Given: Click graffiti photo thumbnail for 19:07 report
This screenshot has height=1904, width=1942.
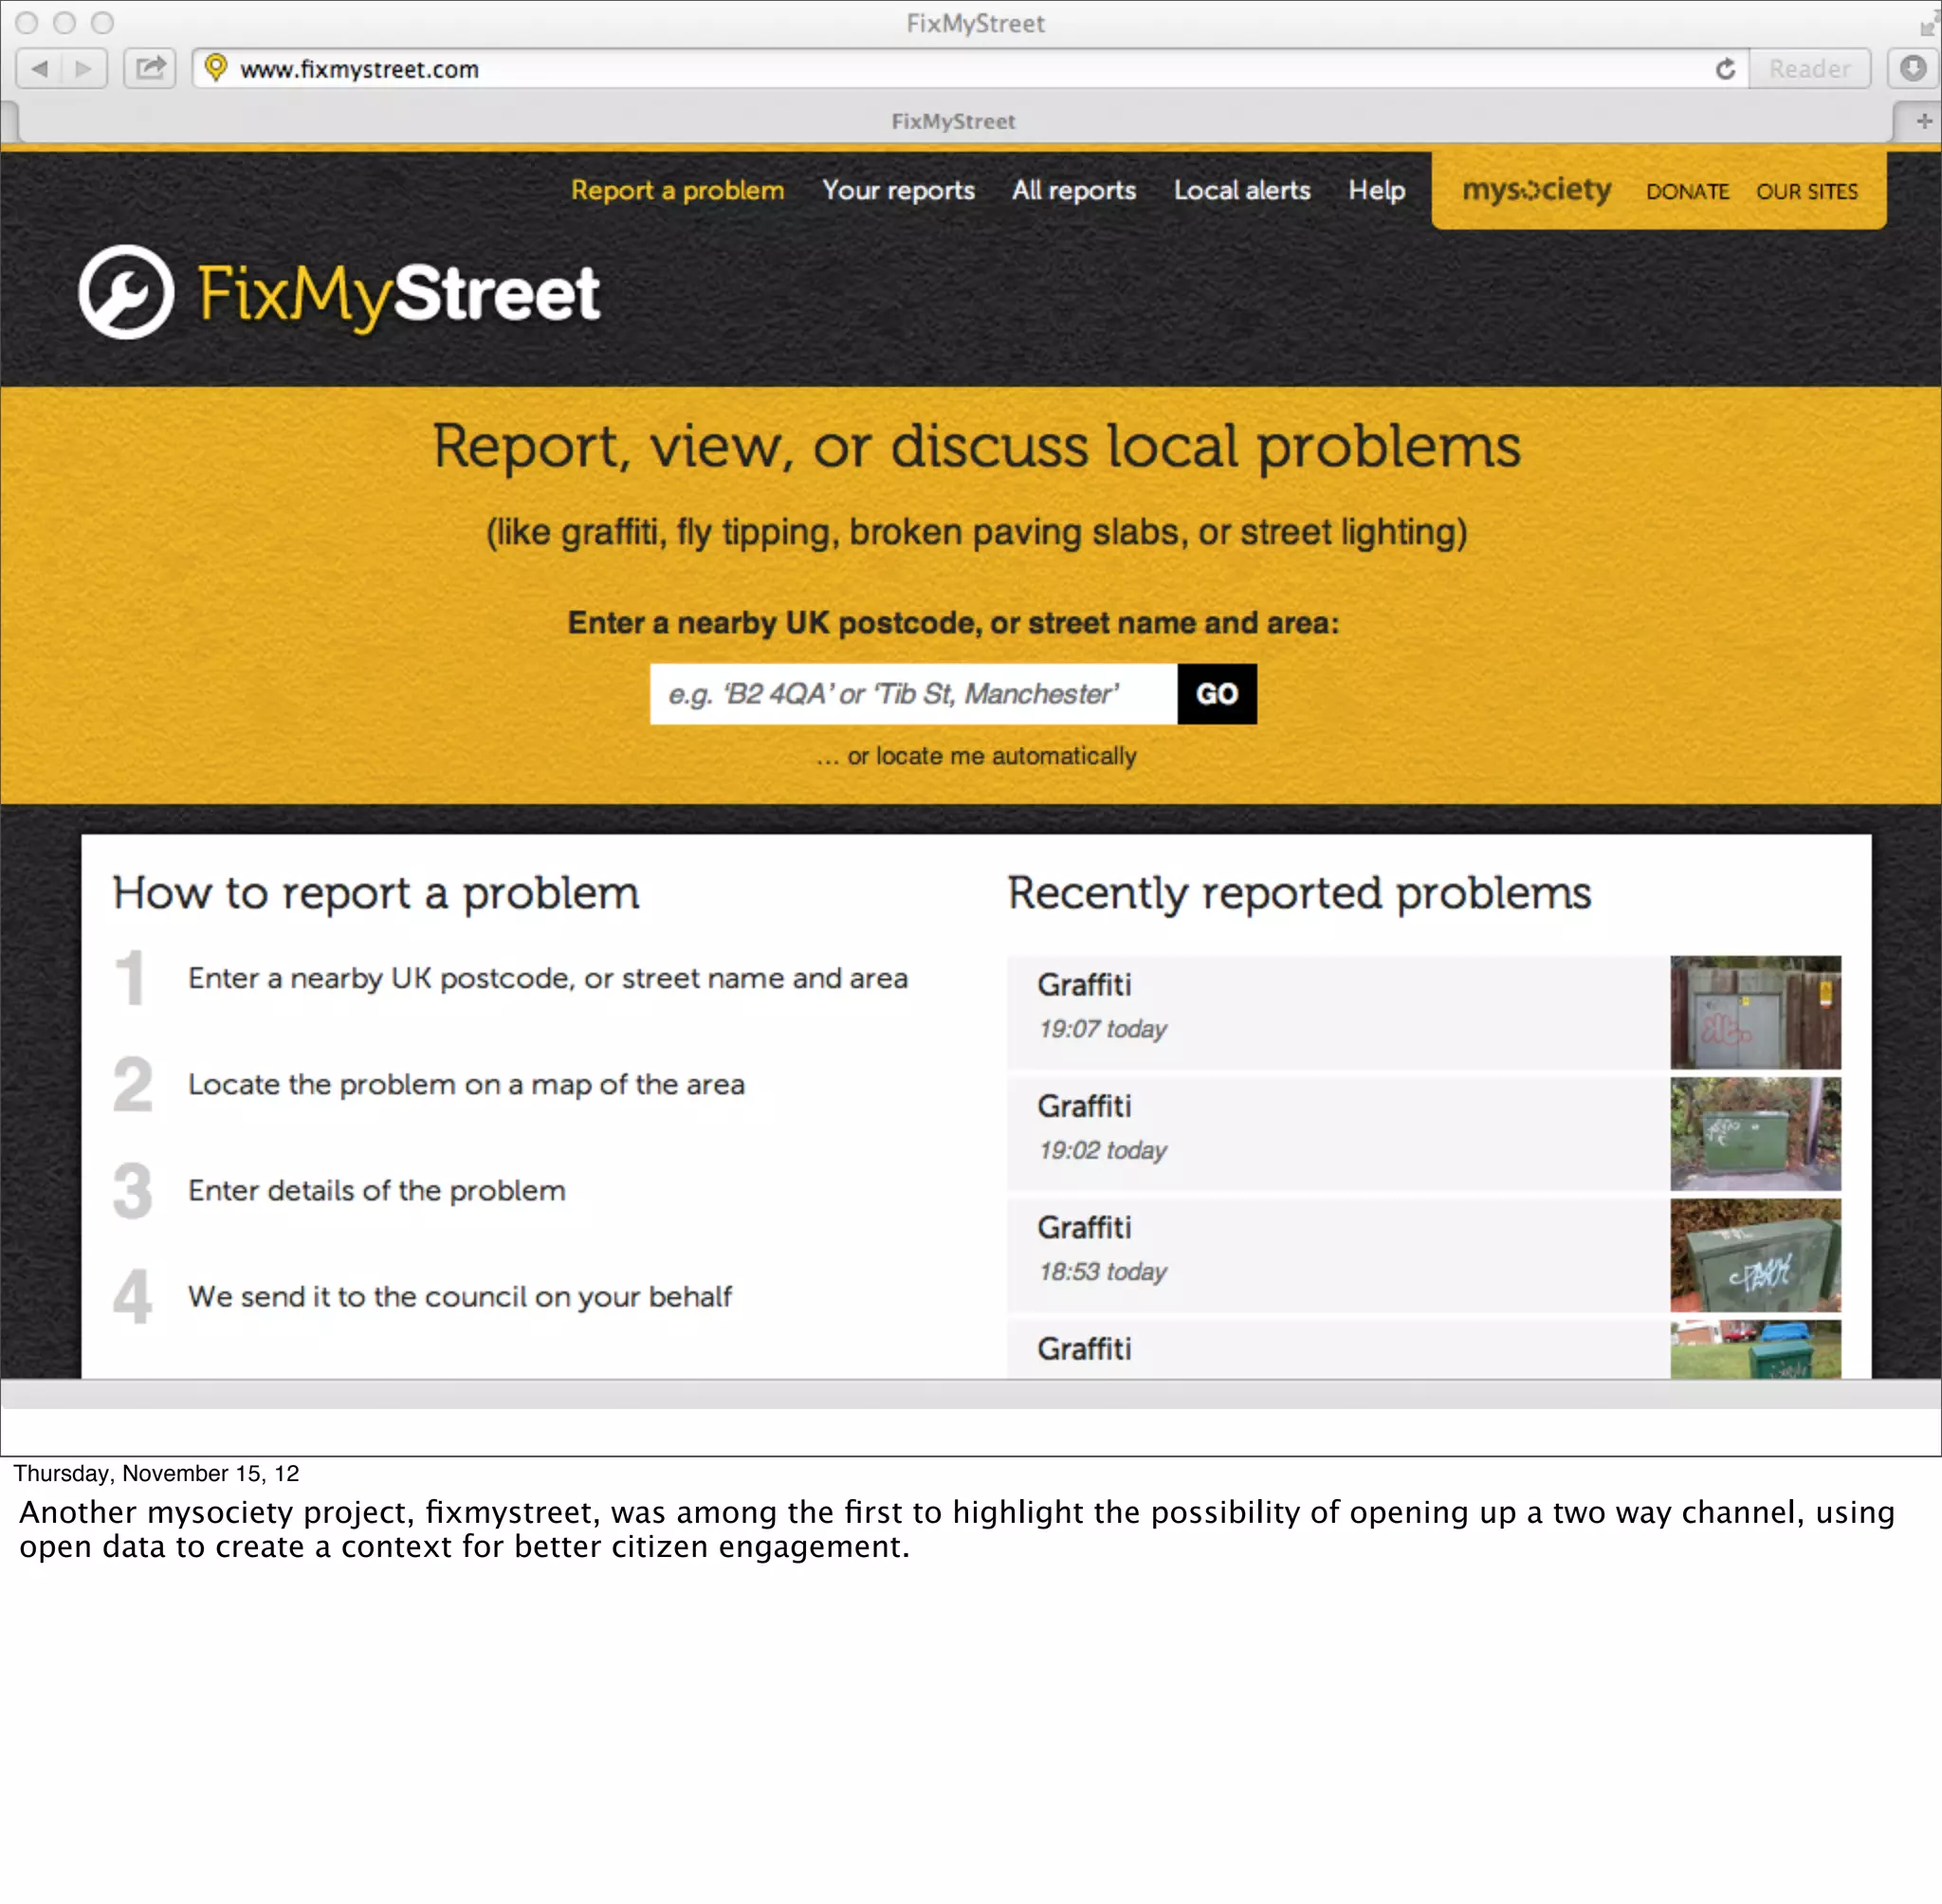Looking at the screenshot, I should tap(1755, 1012).
